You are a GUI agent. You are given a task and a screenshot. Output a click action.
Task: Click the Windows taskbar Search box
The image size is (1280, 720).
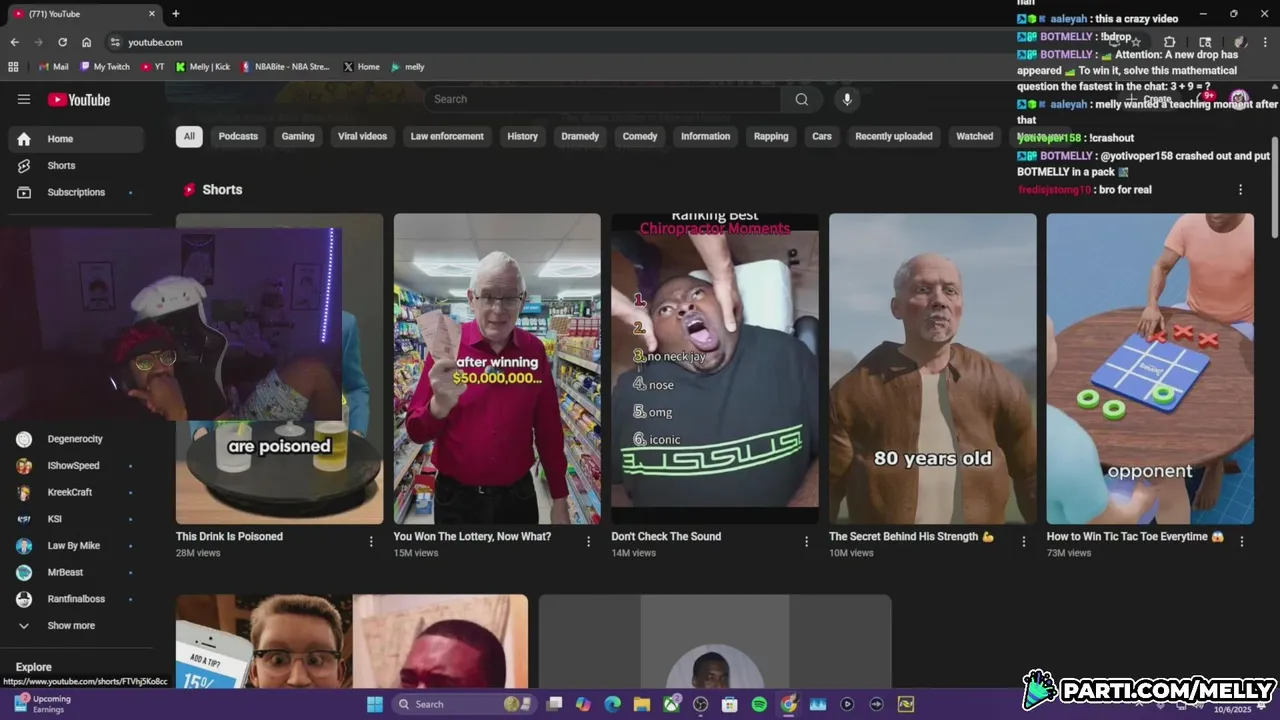coord(464,704)
